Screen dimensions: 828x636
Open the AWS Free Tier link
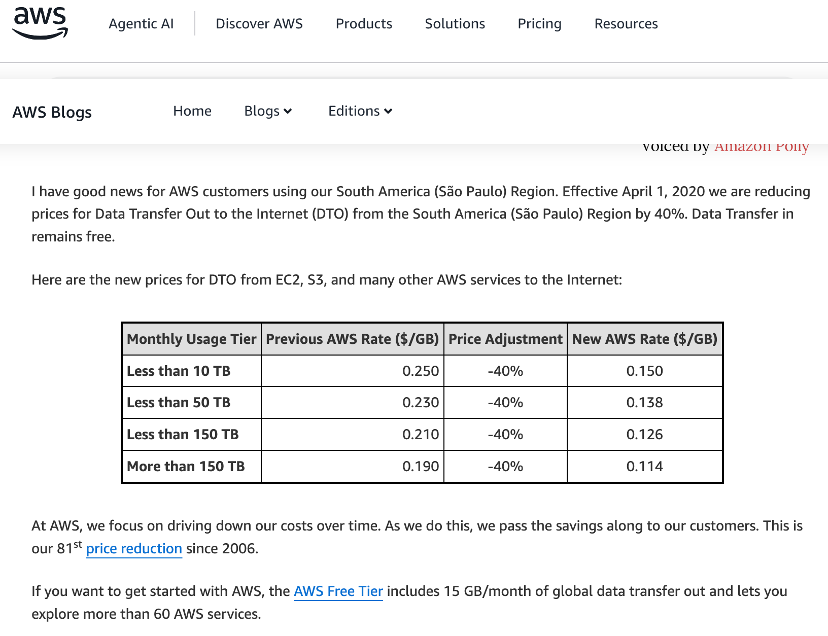(338, 591)
